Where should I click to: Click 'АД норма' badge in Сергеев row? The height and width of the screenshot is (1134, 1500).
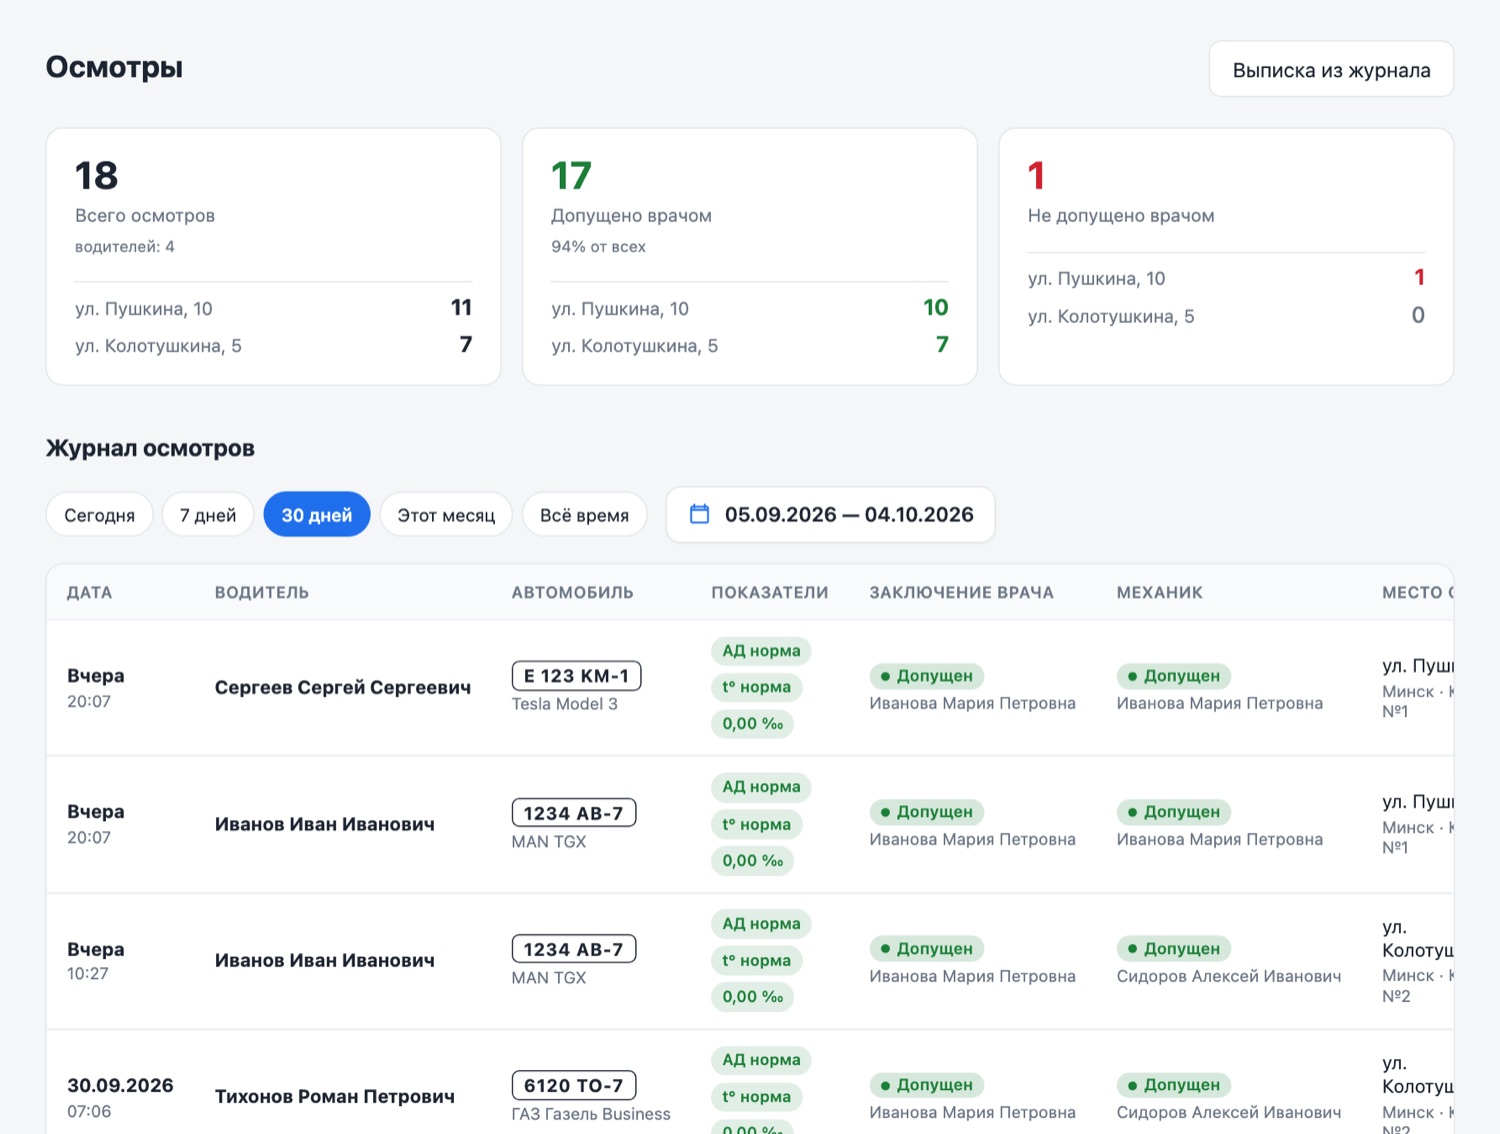[x=761, y=651]
